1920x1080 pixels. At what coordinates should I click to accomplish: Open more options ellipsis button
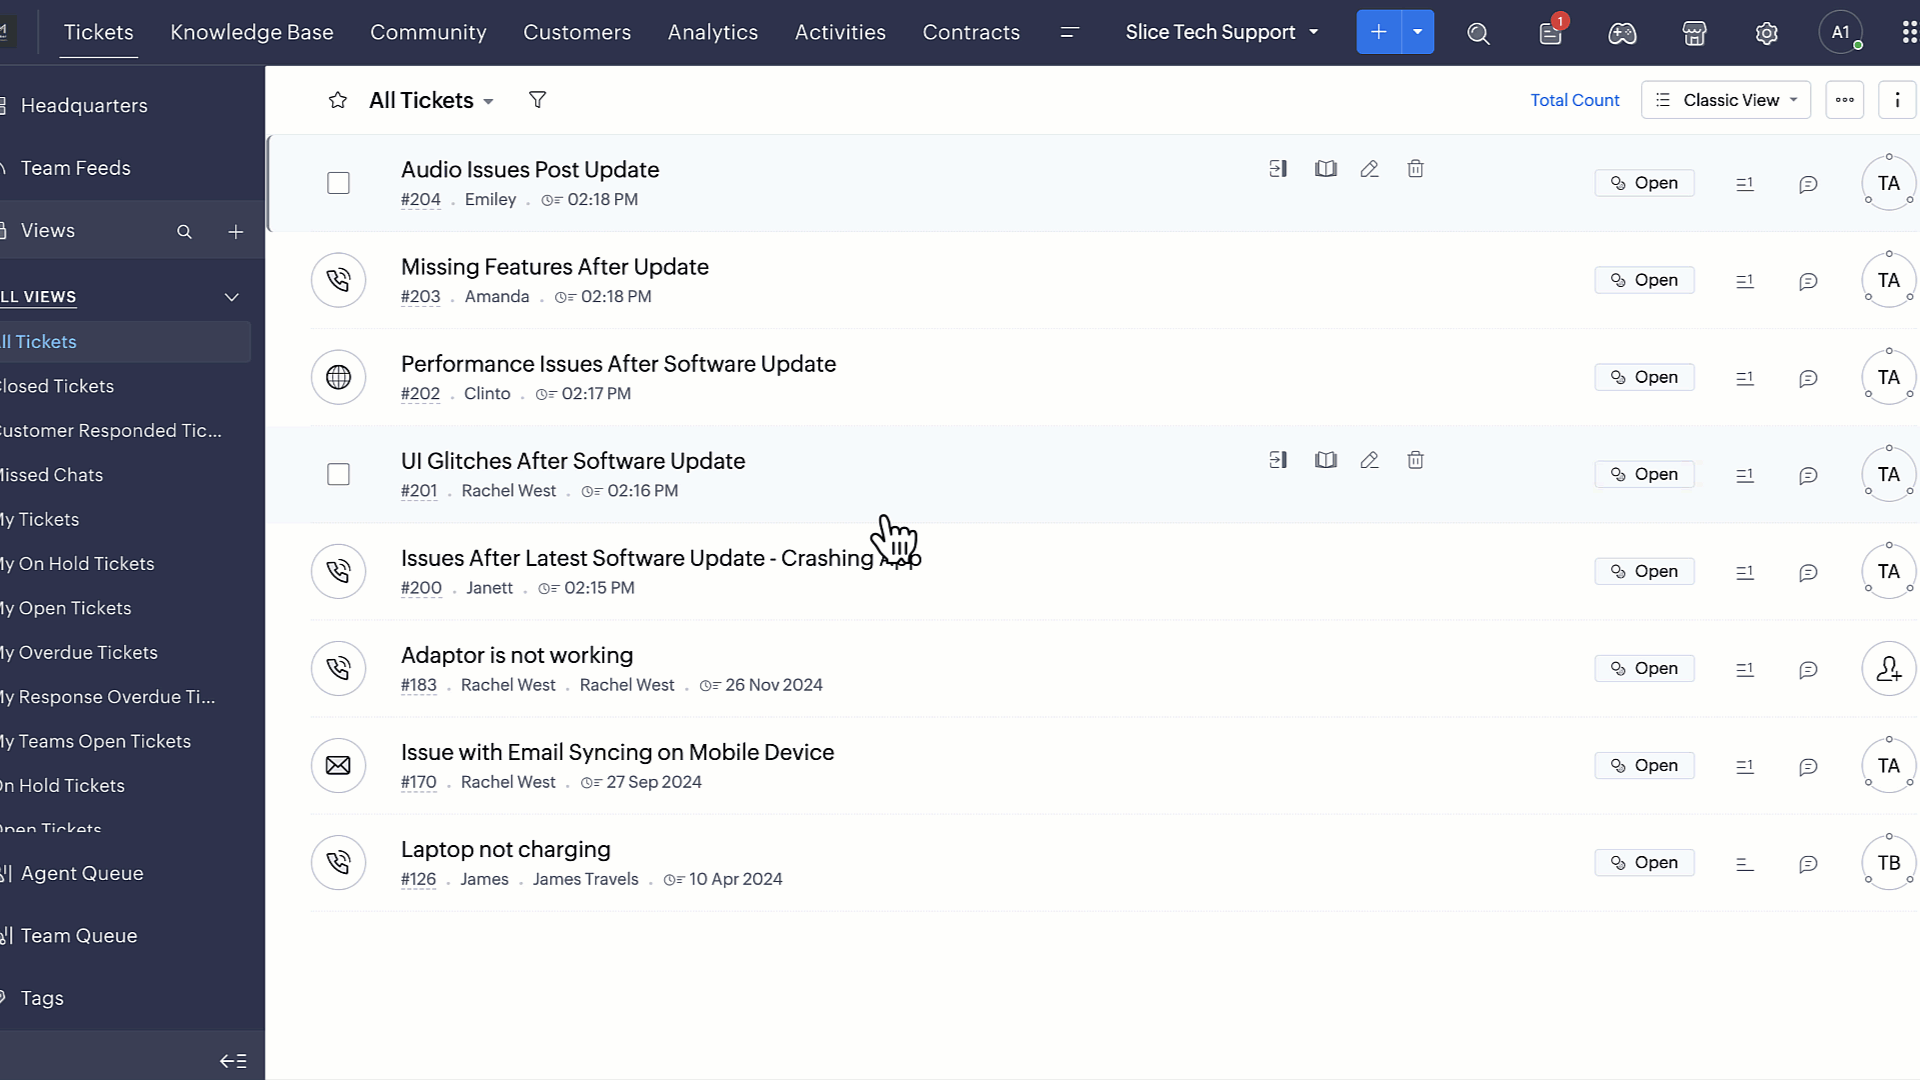(1844, 100)
